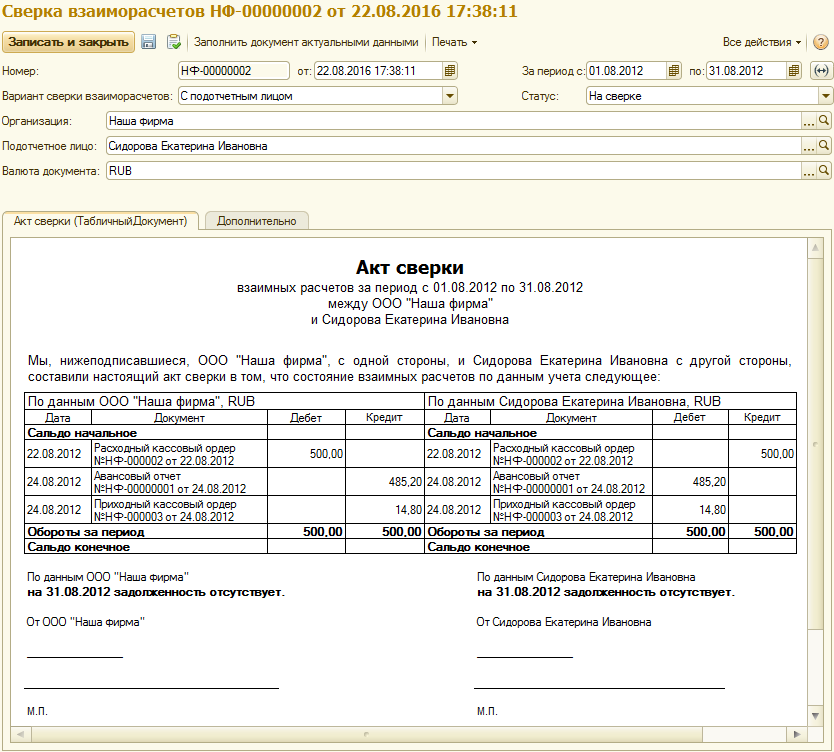Click left Расходный кассовый ордер document cell
The image size is (834, 752).
[x=179, y=454]
